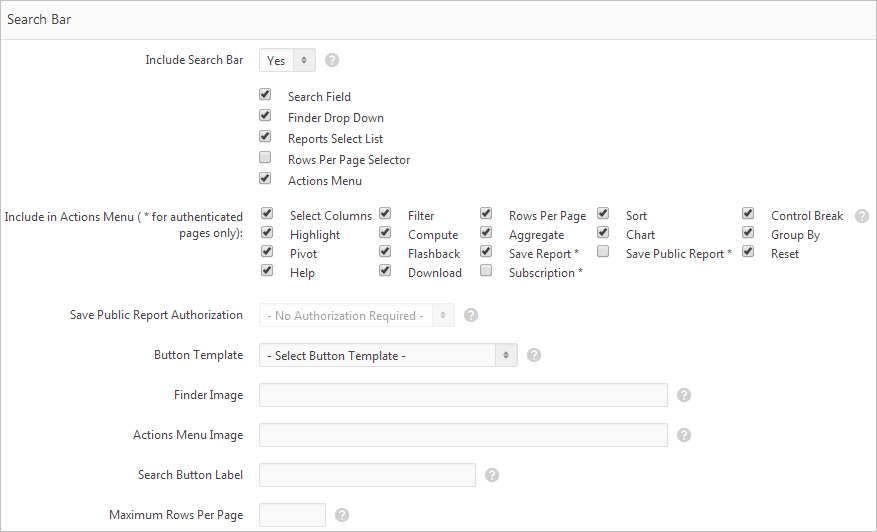Click the Actions Menu Image input
This screenshot has width=877, height=532.
click(x=463, y=435)
